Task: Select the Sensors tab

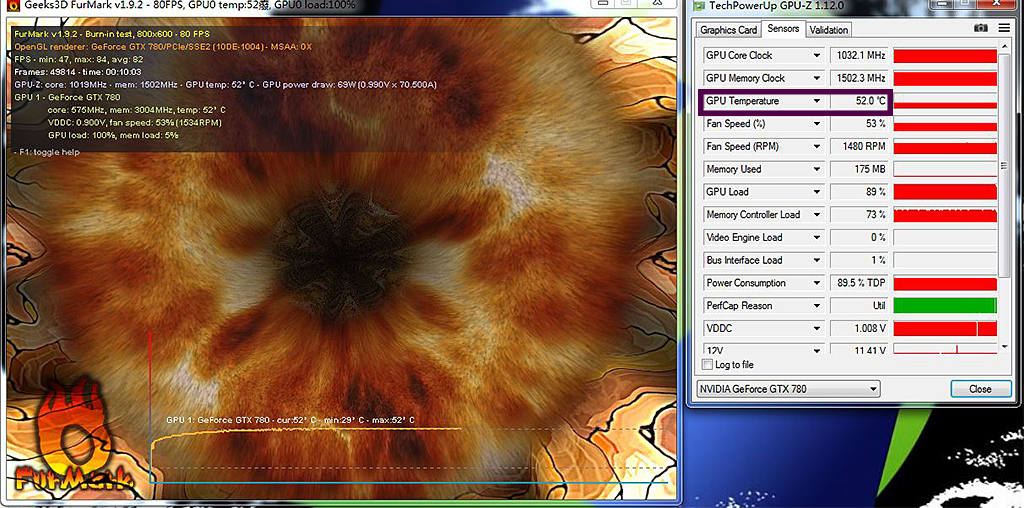Action: [783, 29]
